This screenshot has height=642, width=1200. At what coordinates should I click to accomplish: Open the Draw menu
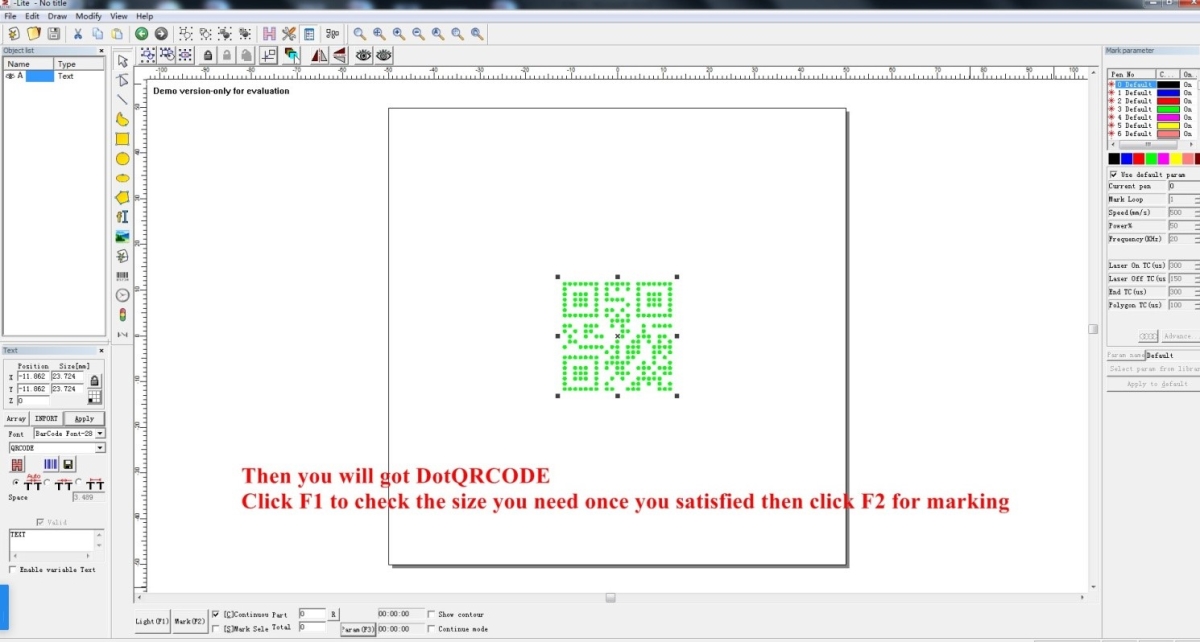point(58,17)
